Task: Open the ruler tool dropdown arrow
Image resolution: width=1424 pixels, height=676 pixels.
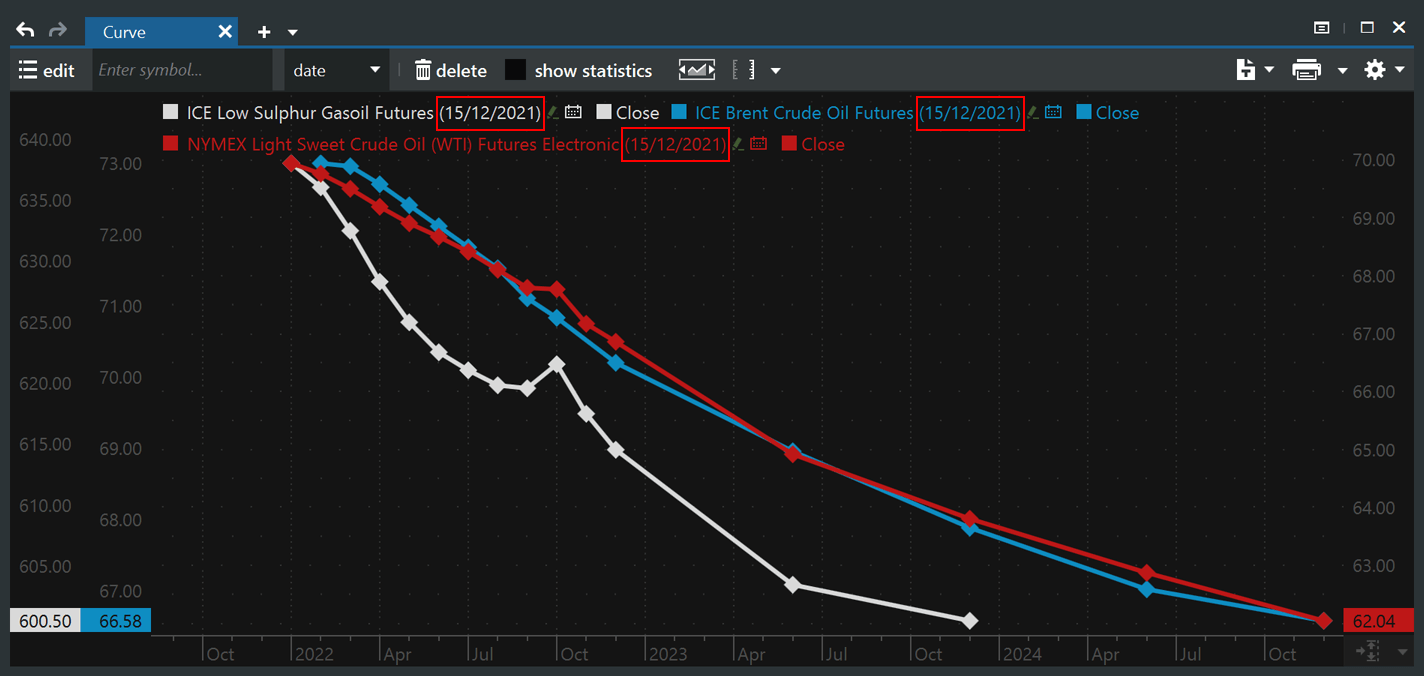Action: [775, 71]
